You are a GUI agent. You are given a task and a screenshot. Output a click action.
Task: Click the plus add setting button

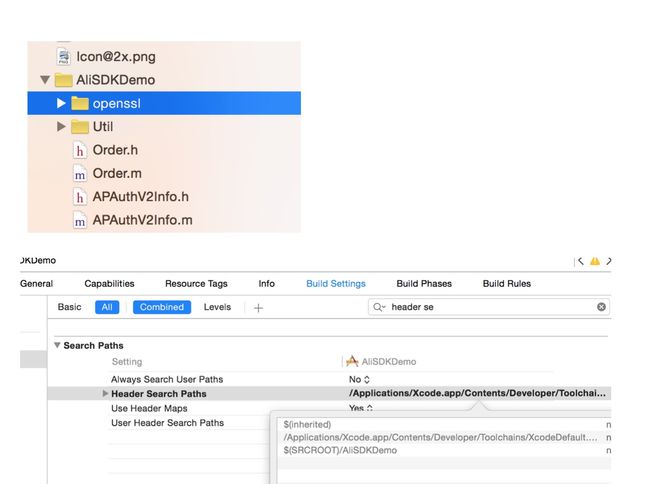point(258,308)
